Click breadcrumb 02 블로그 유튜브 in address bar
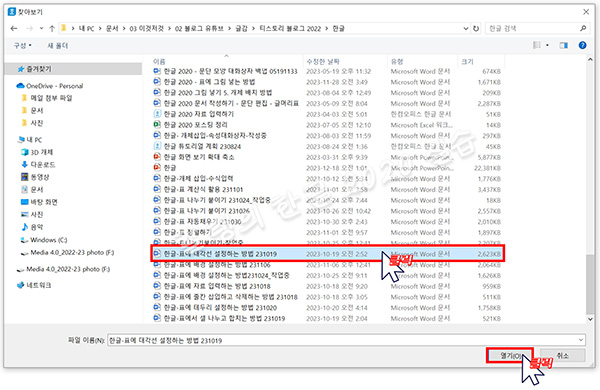 tap(199, 28)
